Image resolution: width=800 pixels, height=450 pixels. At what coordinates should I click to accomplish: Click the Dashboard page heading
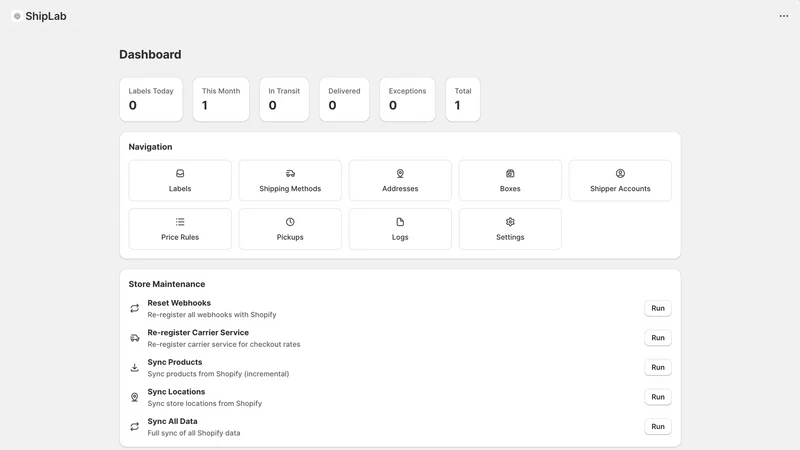coord(150,55)
